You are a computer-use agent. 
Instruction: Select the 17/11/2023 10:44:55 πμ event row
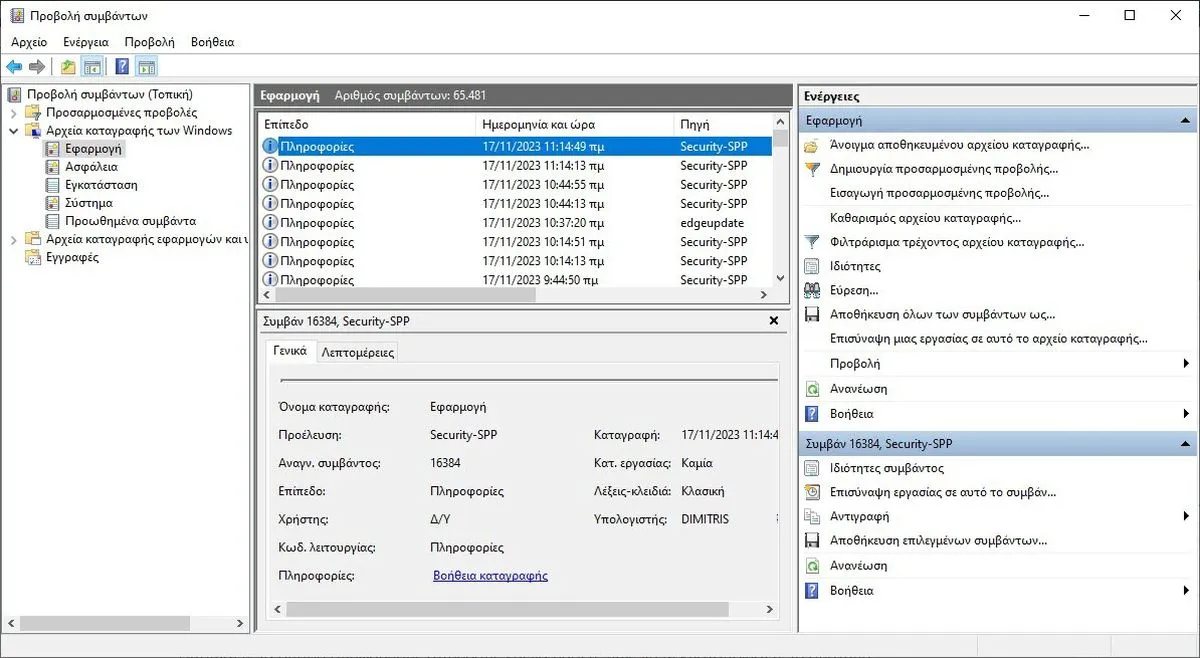(x=516, y=185)
